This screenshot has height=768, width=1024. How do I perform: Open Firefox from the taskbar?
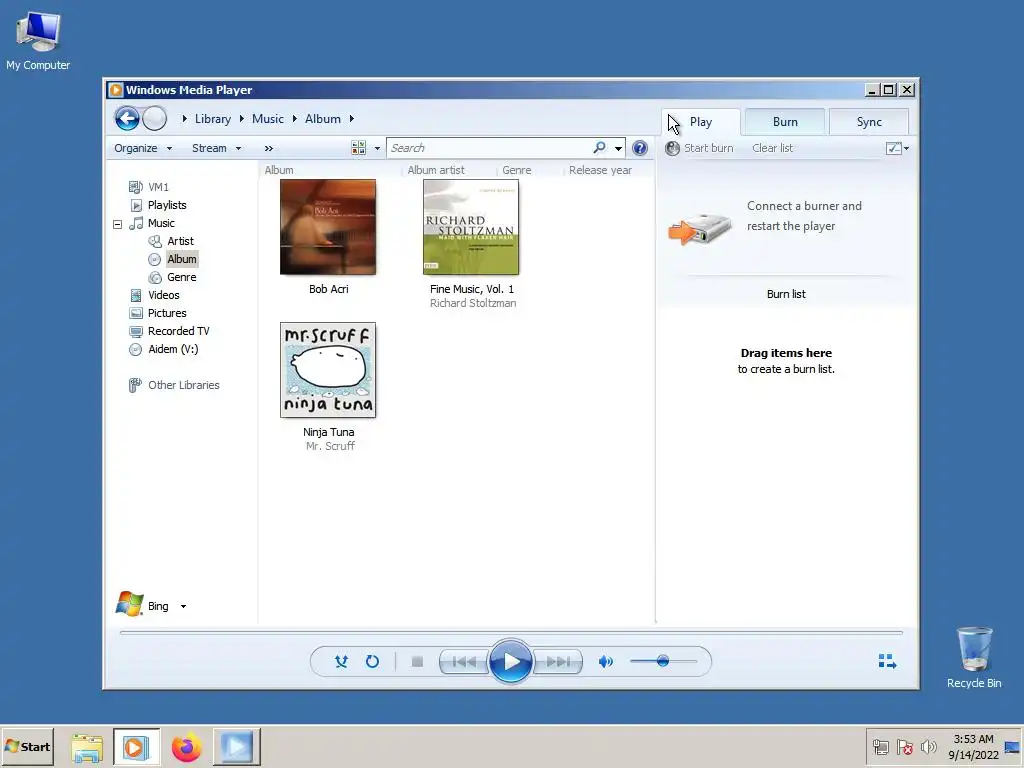click(187, 747)
